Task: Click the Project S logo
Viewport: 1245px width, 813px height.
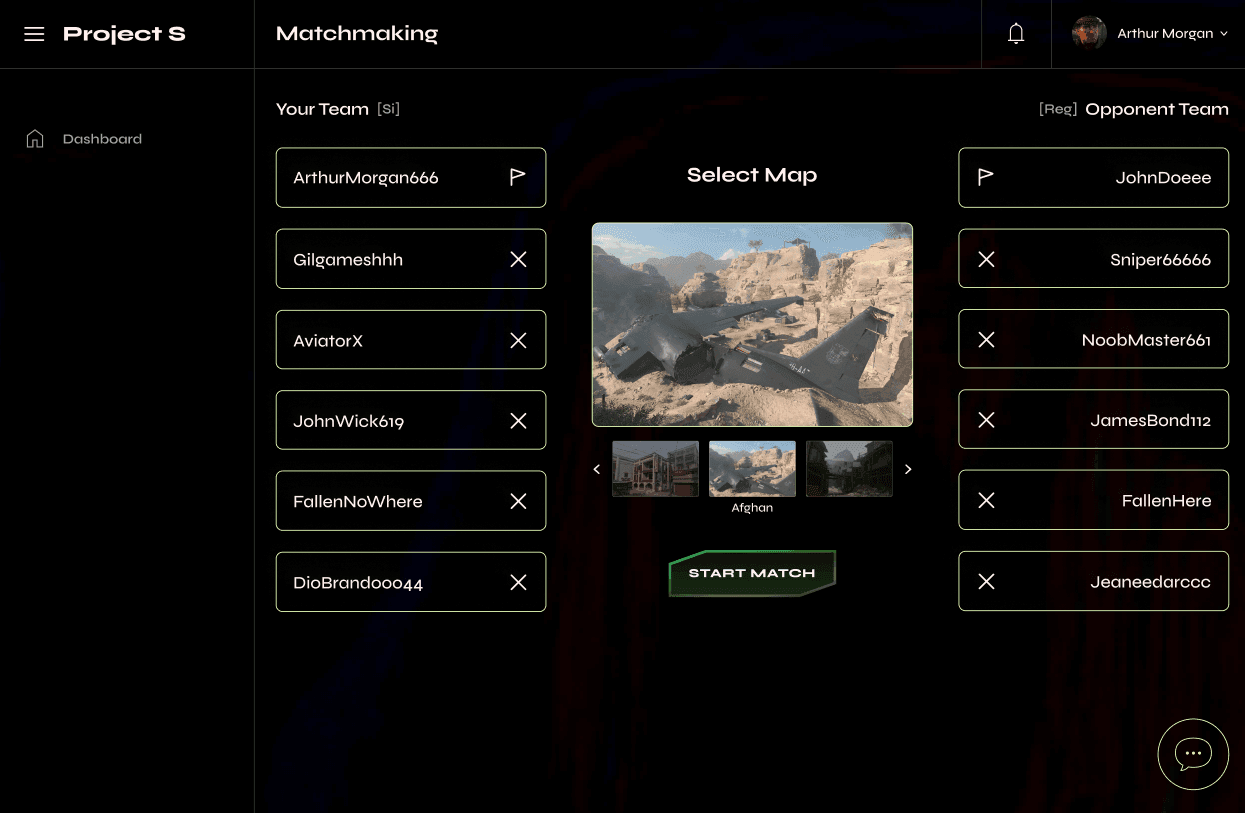Action: (x=124, y=33)
